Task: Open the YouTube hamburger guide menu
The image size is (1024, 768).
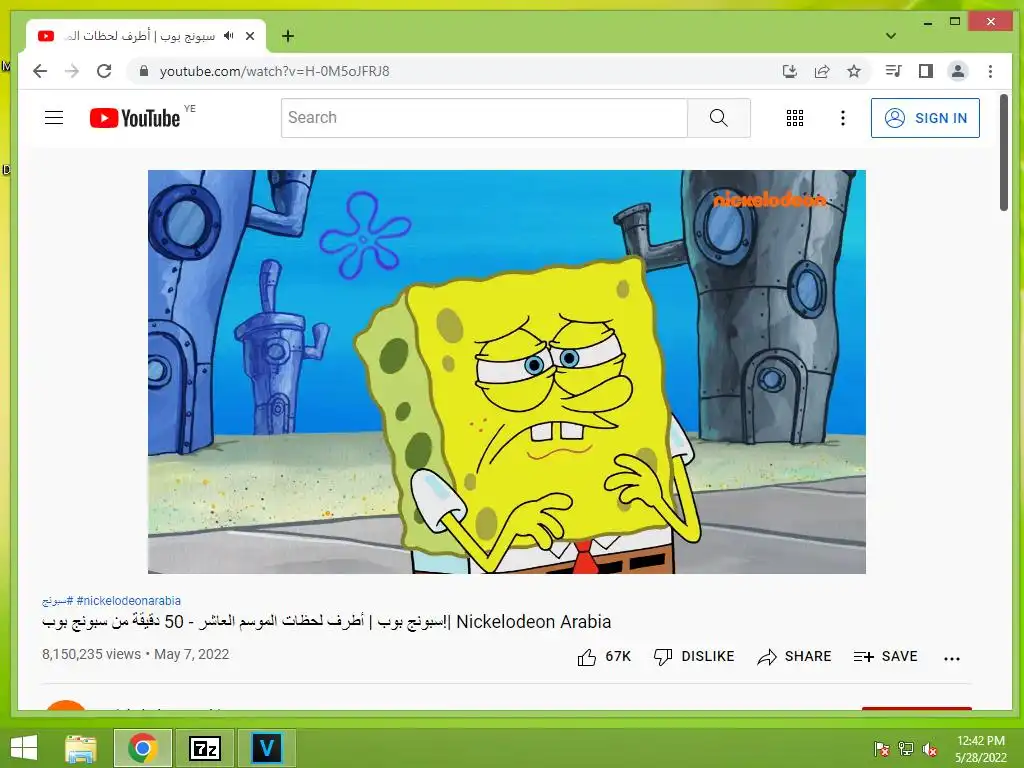Action: click(x=54, y=118)
